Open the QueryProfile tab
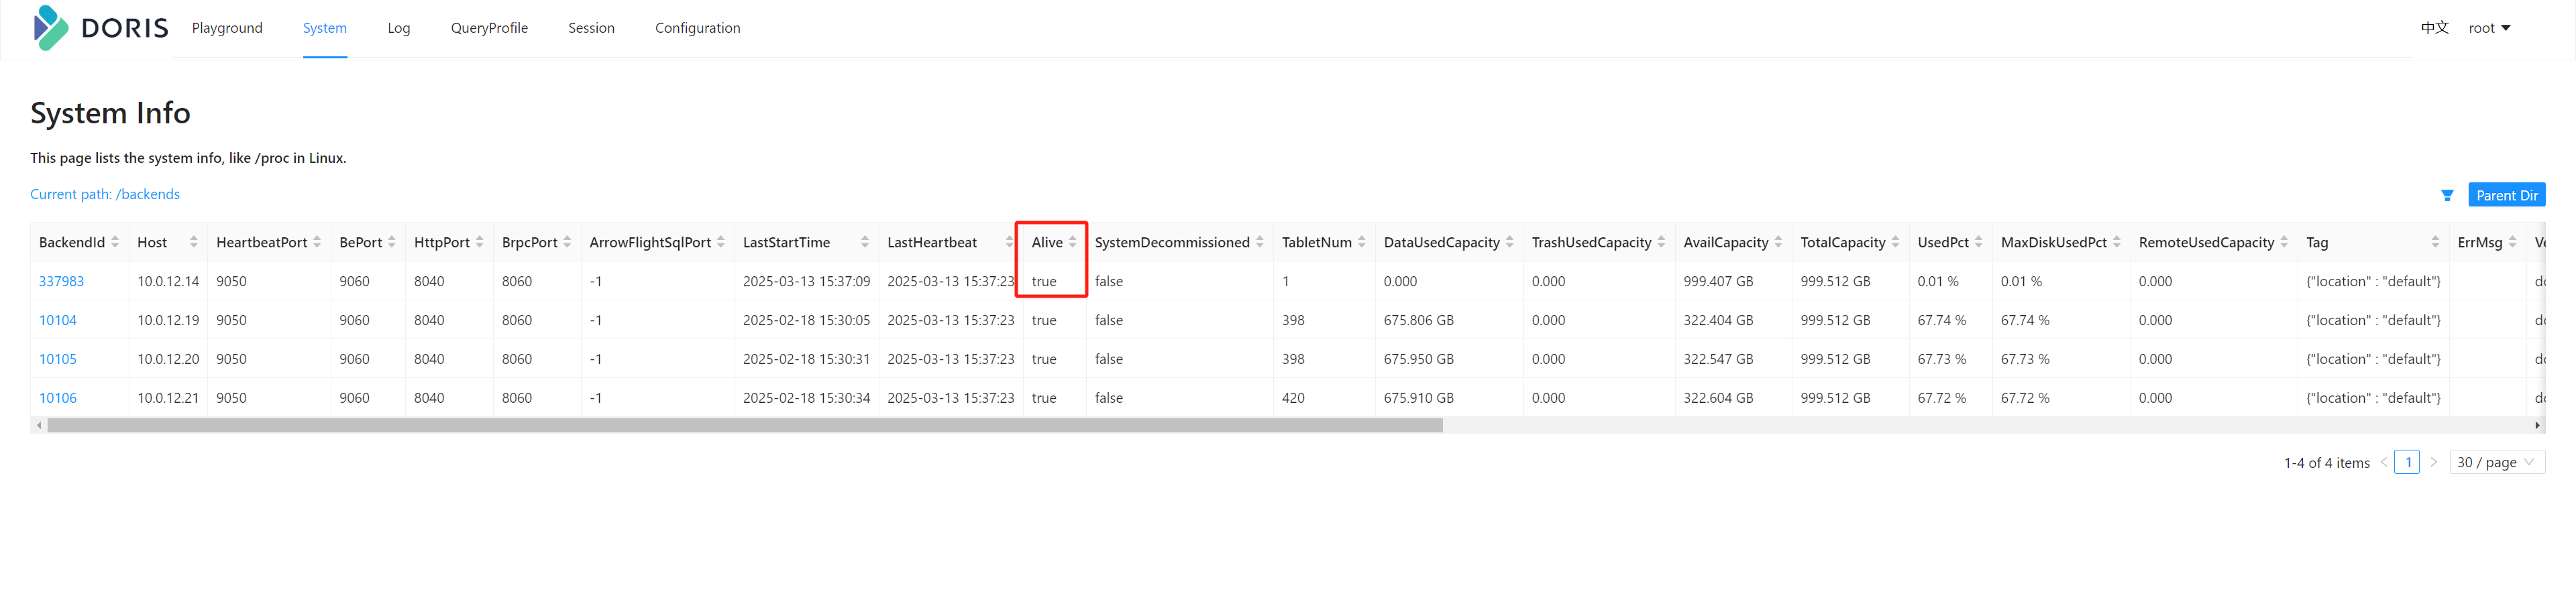 click(x=489, y=28)
